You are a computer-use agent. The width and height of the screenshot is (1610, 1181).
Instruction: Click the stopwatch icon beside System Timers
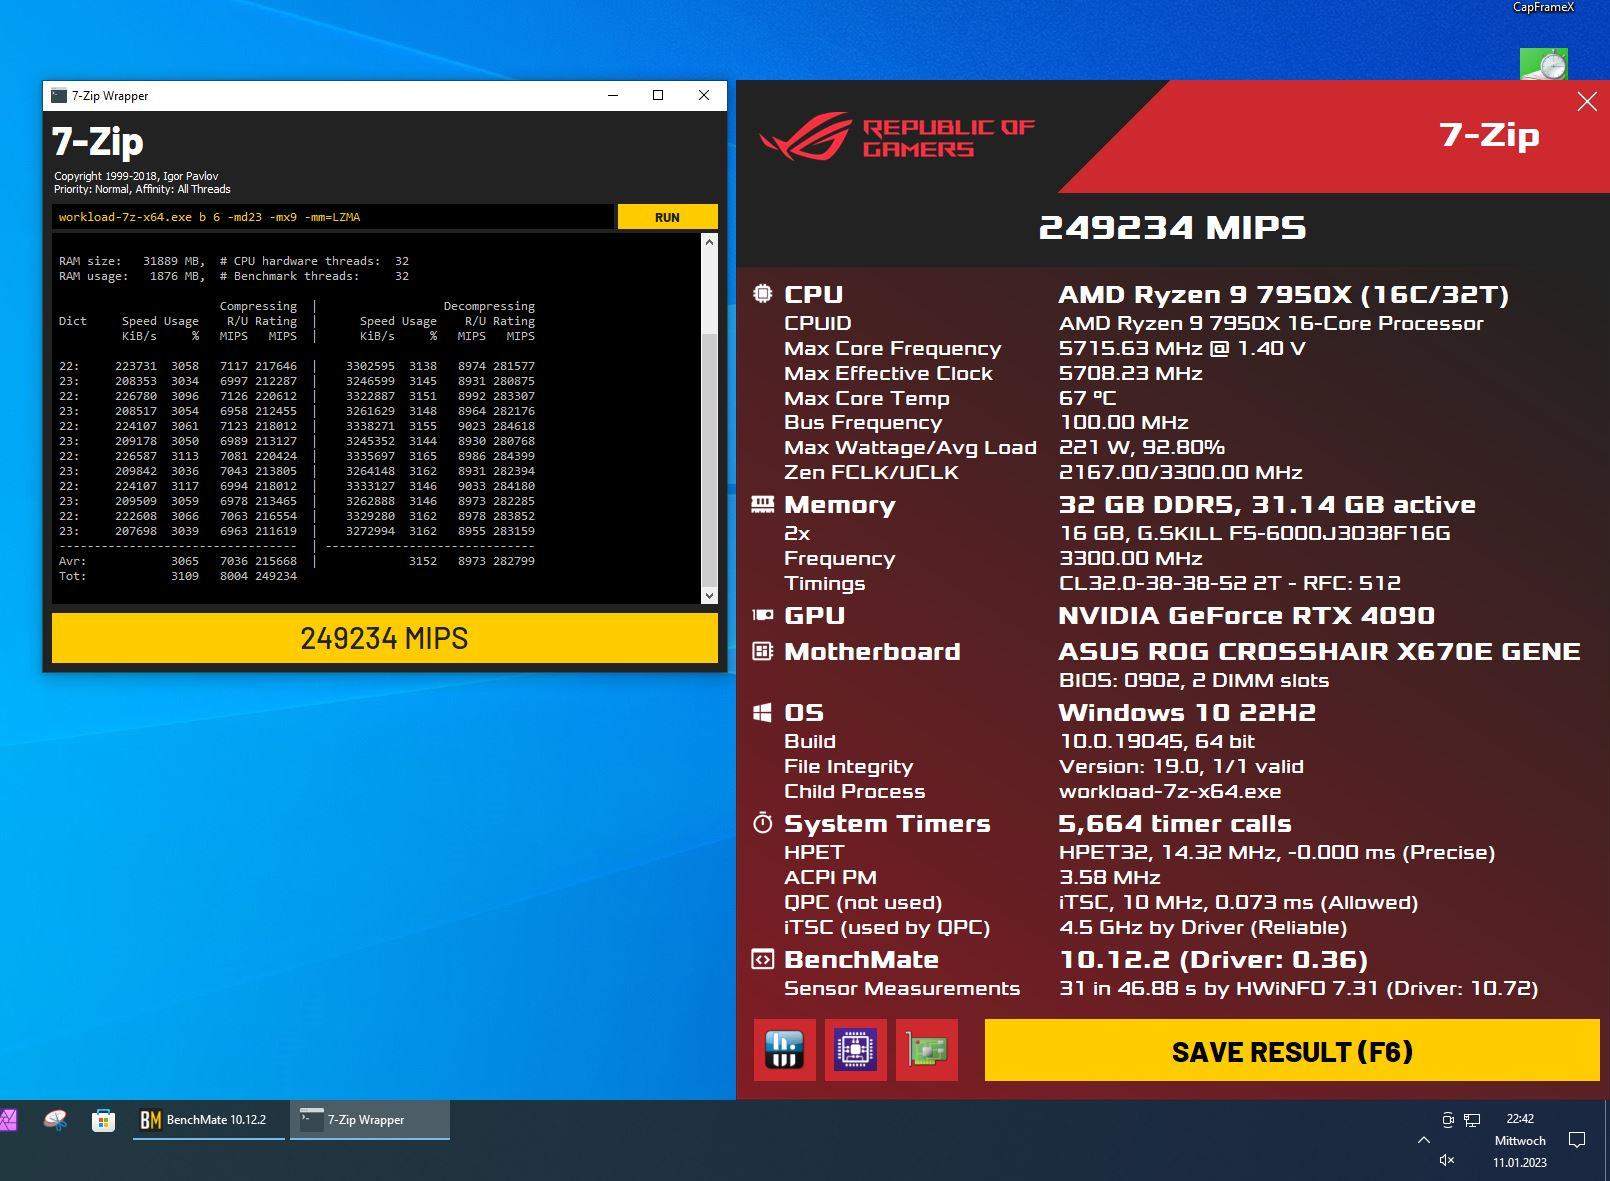[x=762, y=823]
